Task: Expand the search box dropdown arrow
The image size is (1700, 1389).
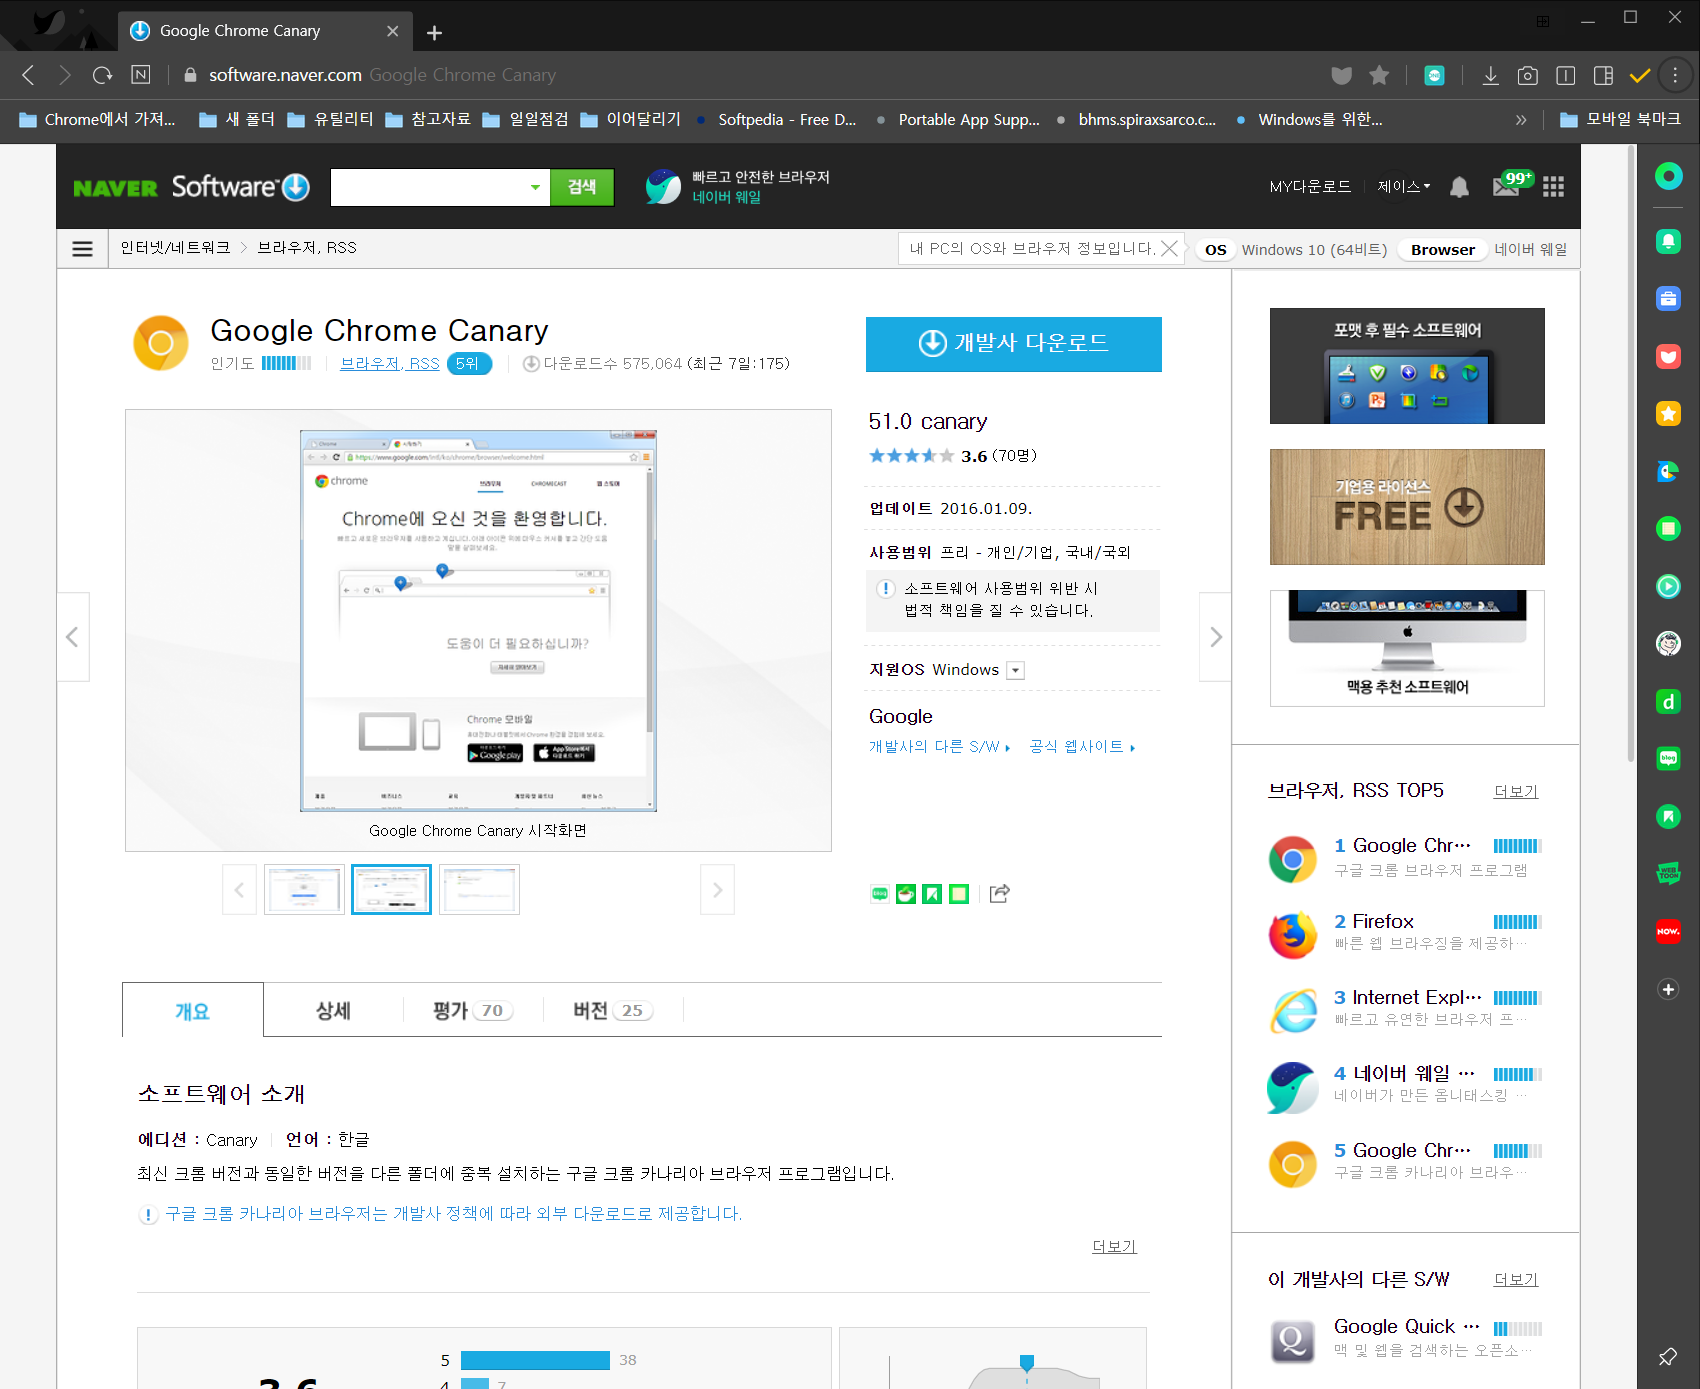Action: pyautogui.click(x=535, y=187)
